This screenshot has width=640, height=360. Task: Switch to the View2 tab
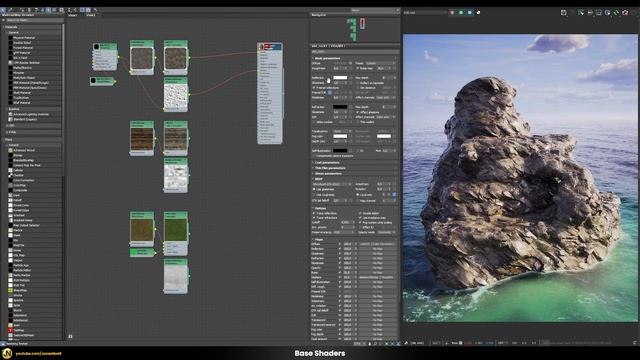pyautogui.click(x=91, y=15)
